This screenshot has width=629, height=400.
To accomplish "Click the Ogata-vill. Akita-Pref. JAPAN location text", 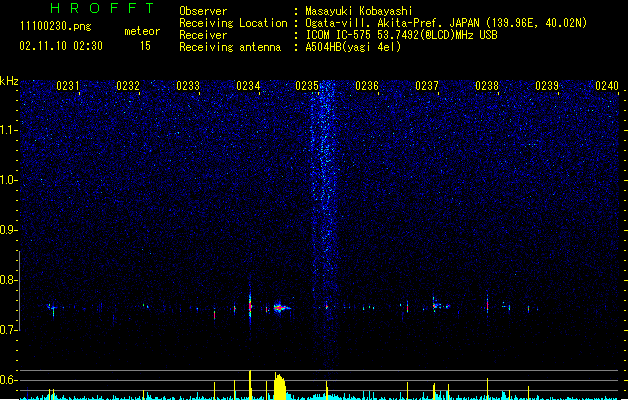I will (x=446, y=23).
